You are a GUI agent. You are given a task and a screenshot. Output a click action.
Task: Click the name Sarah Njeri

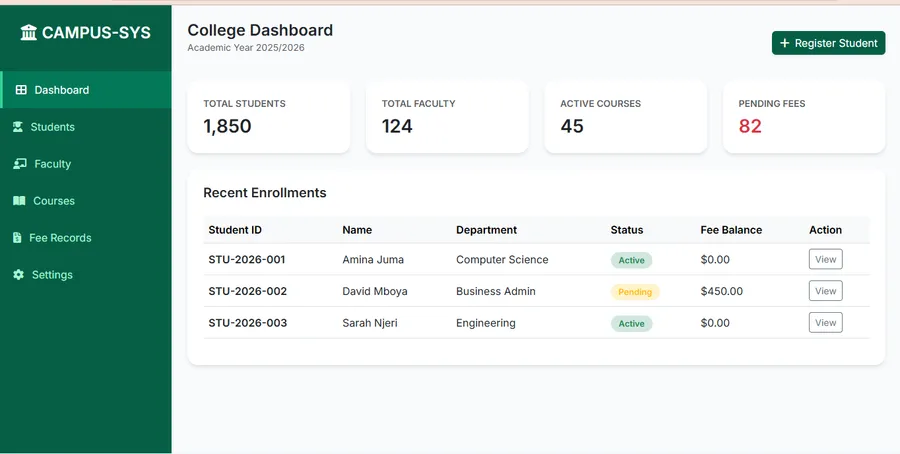[x=370, y=323]
